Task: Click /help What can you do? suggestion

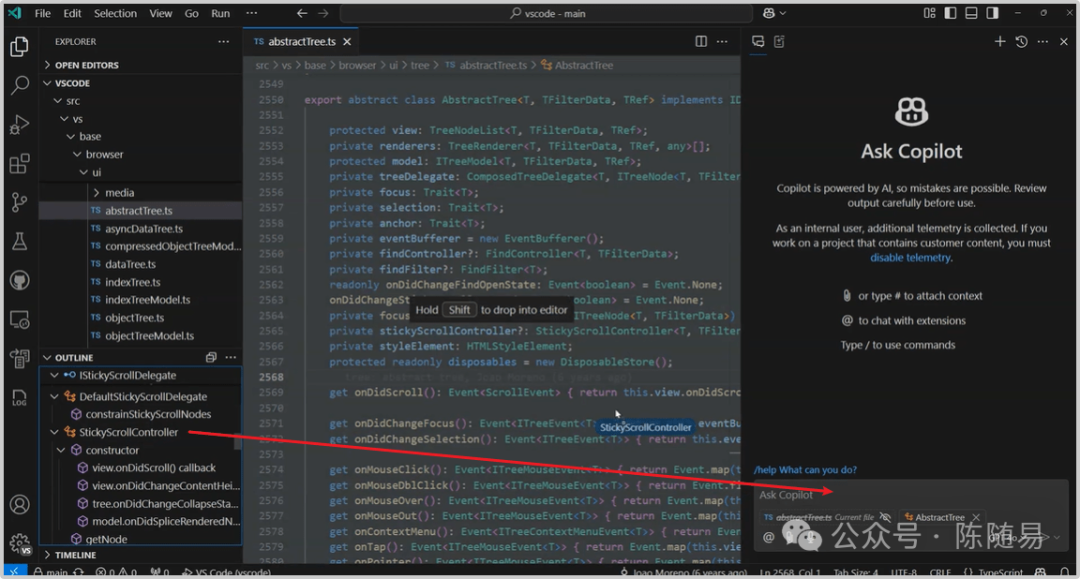Action: [x=805, y=470]
